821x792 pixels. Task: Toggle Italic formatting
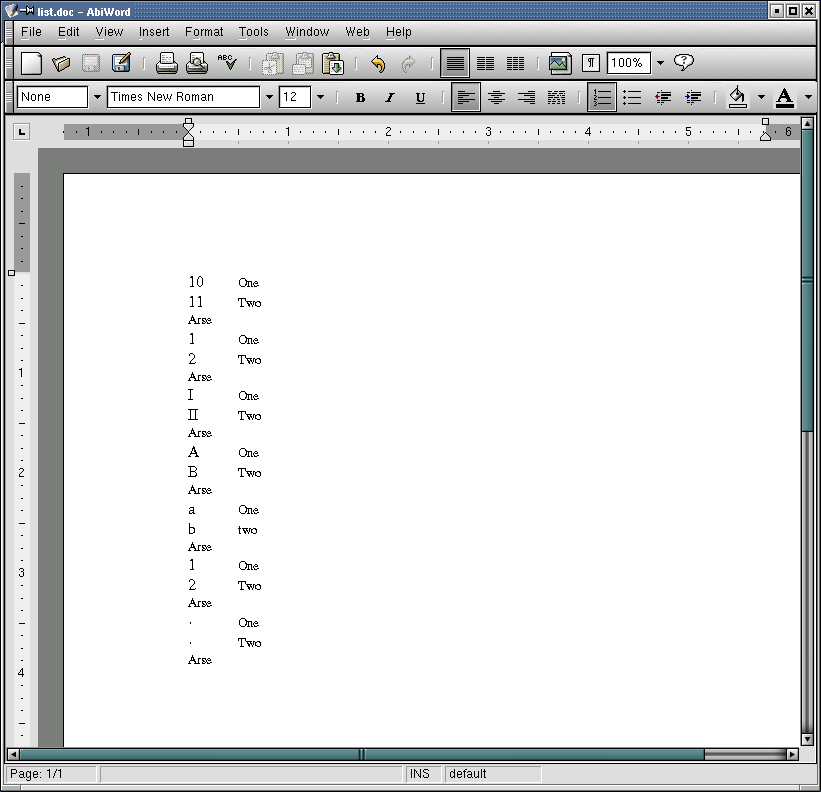click(x=390, y=97)
